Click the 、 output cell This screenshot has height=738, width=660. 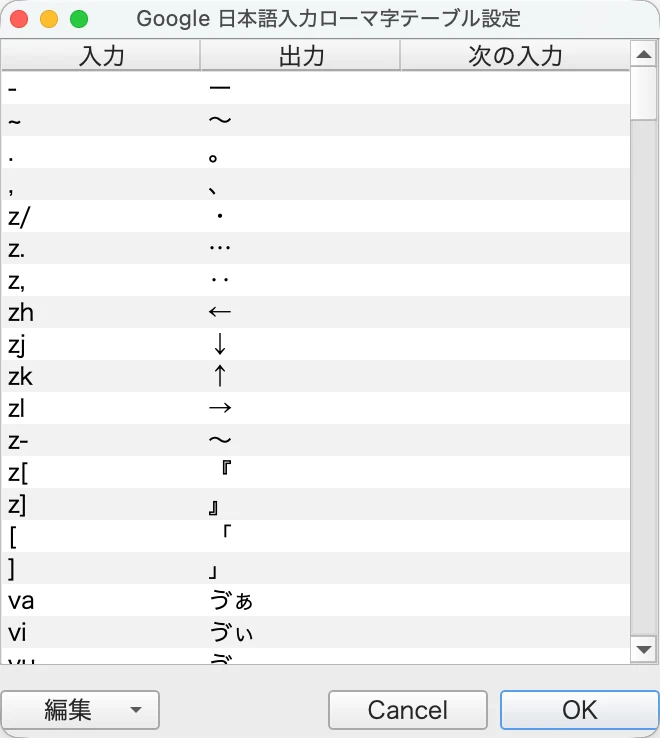tap(300, 184)
